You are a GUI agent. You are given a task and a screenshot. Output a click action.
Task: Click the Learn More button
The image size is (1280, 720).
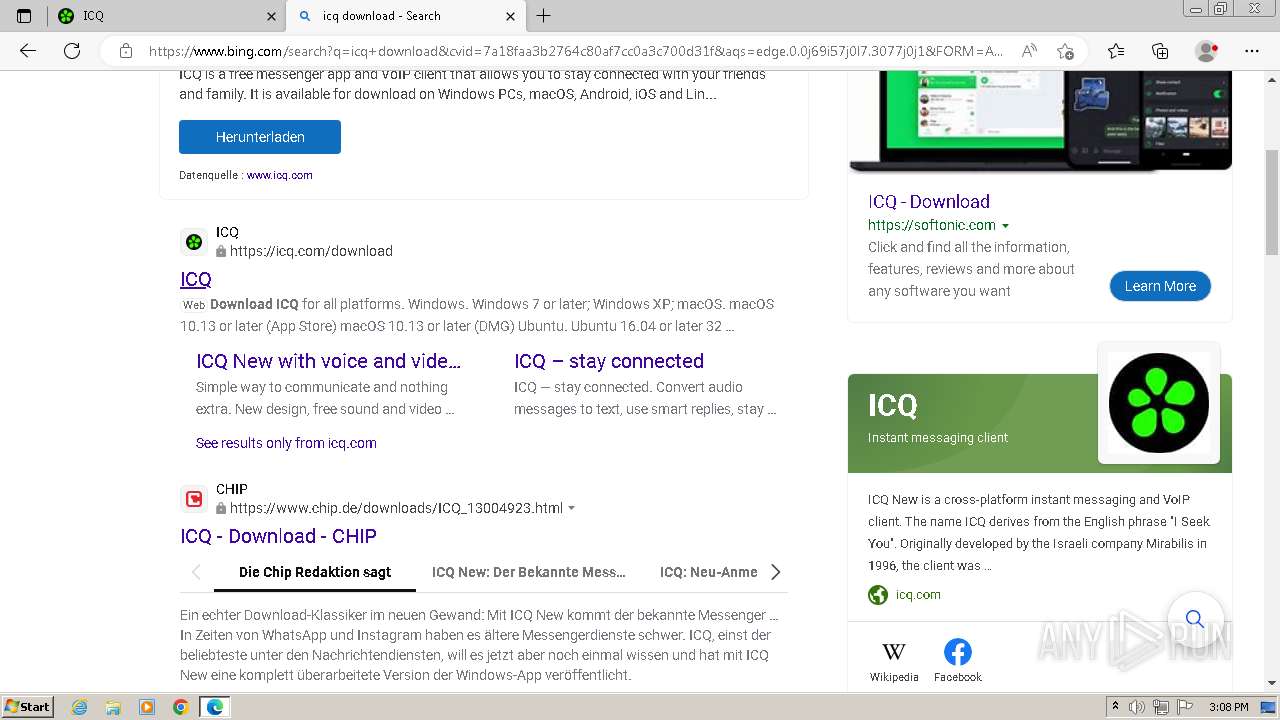1160,286
